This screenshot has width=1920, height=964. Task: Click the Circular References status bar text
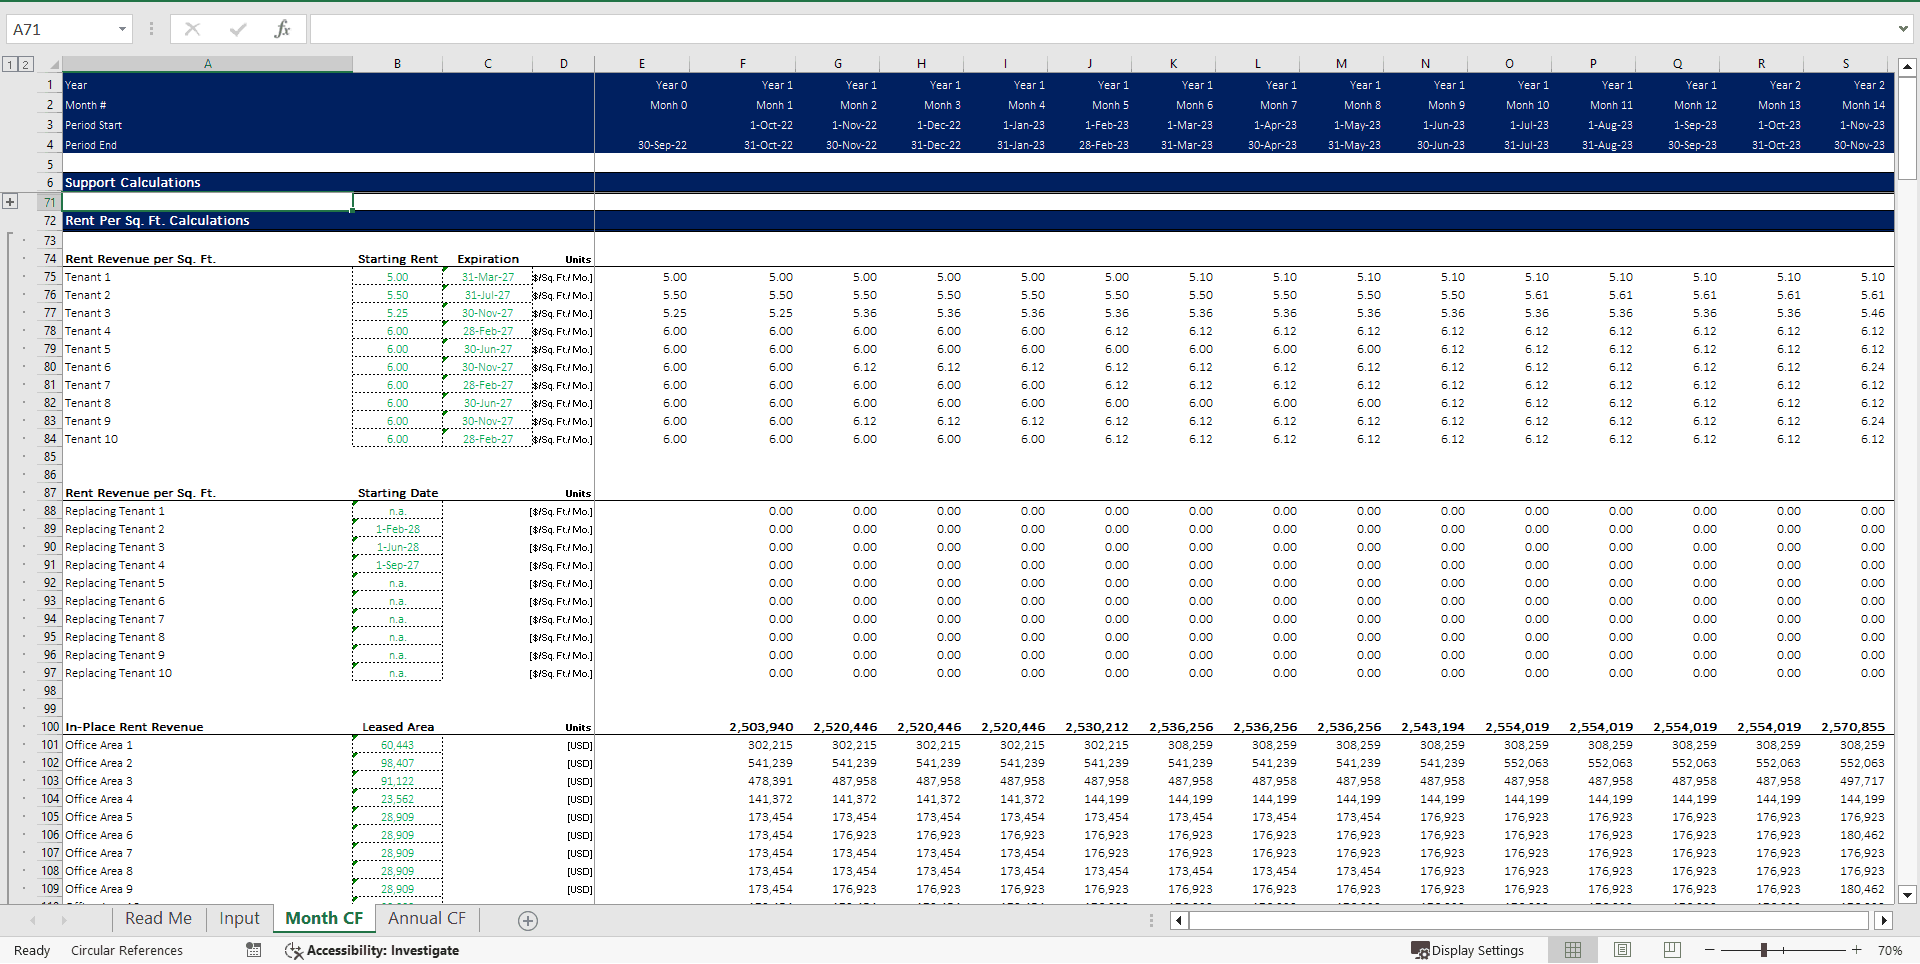[x=127, y=950]
